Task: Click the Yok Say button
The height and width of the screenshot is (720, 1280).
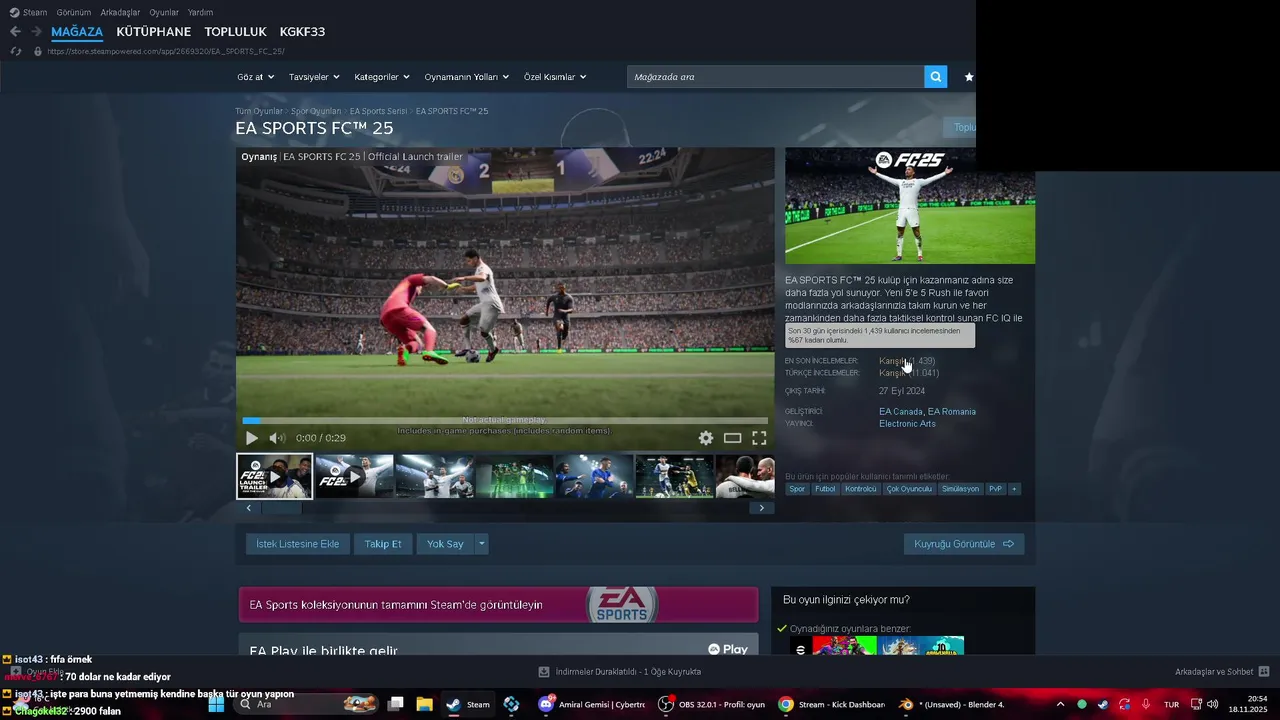Action: point(445,544)
